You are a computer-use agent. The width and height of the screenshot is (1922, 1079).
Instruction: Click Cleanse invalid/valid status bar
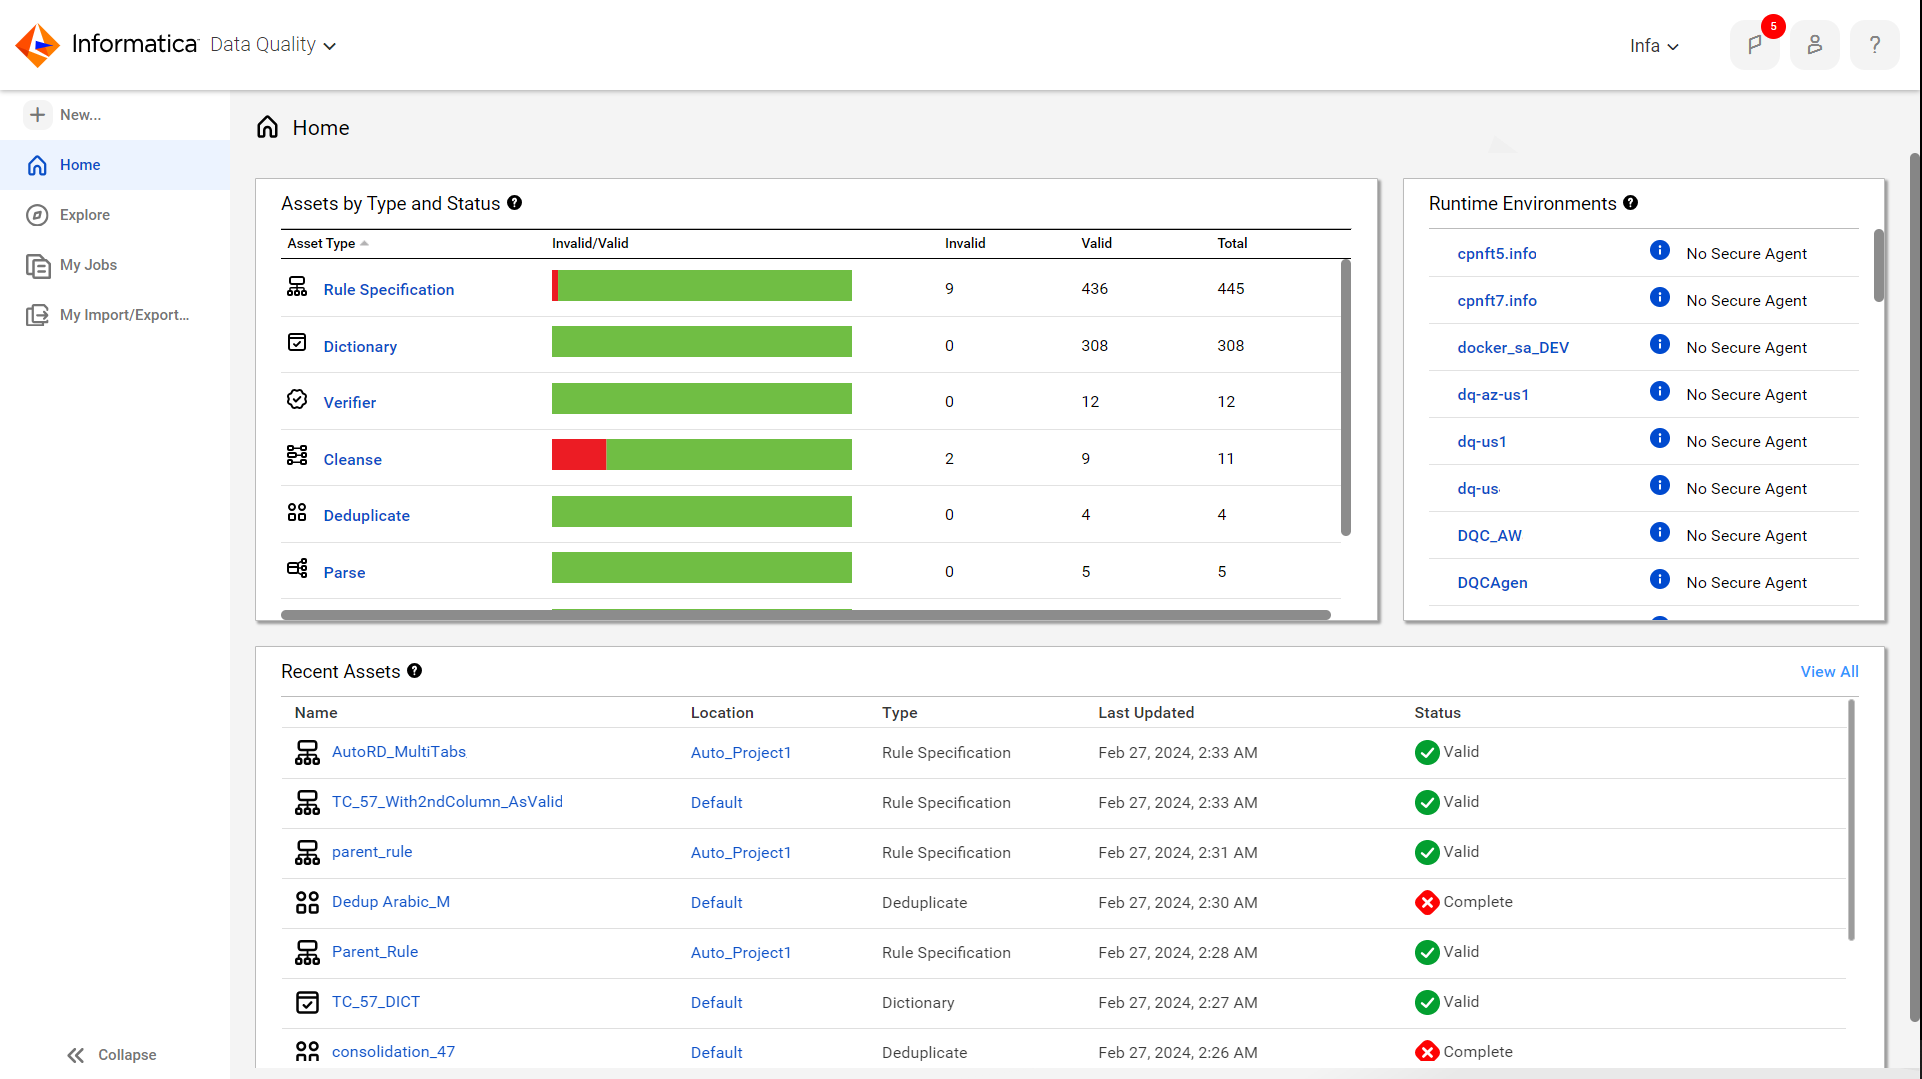coord(702,455)
